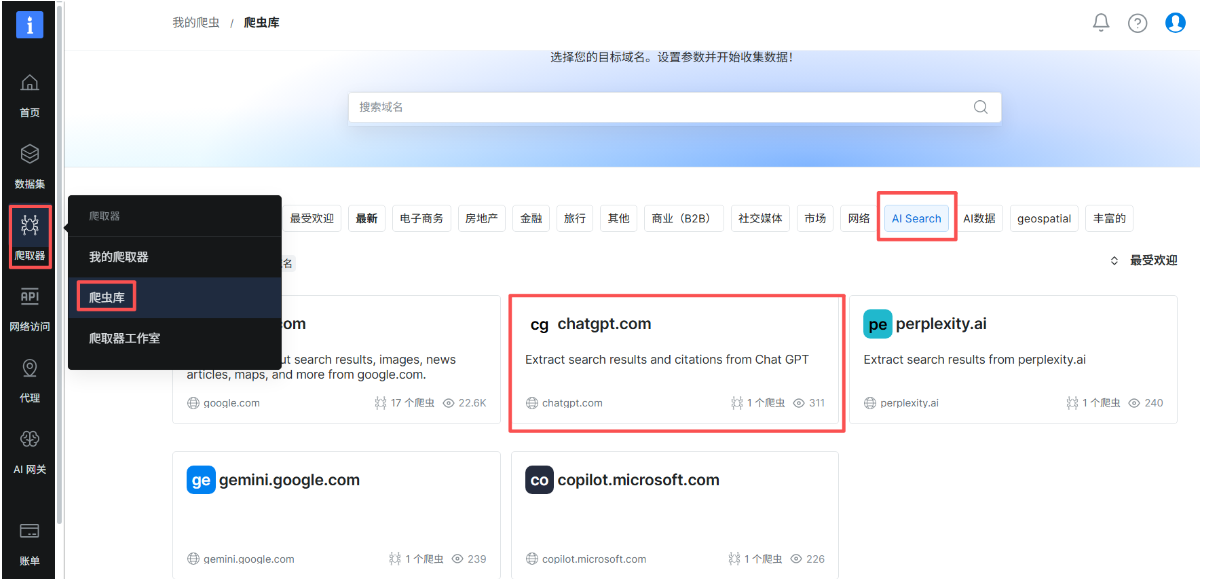
Task: Click the 17 个爬虫 count on google card
Action: click(412, 403)
